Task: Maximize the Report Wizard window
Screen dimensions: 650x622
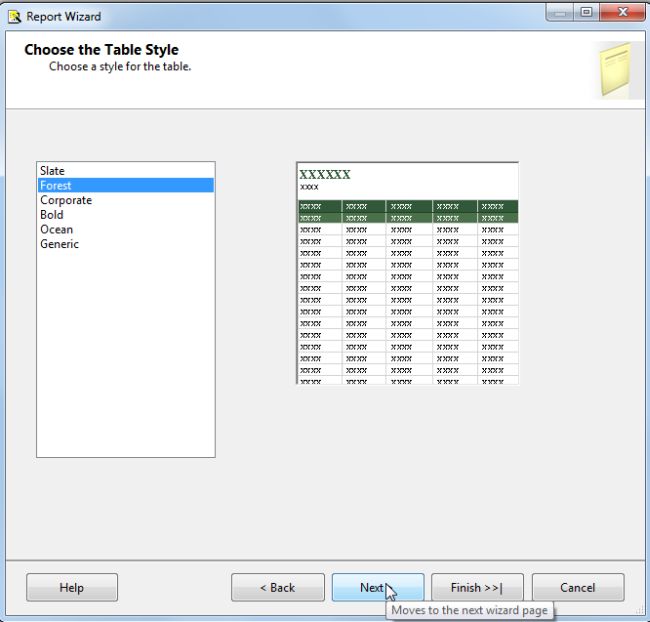Action: (586, 12)
